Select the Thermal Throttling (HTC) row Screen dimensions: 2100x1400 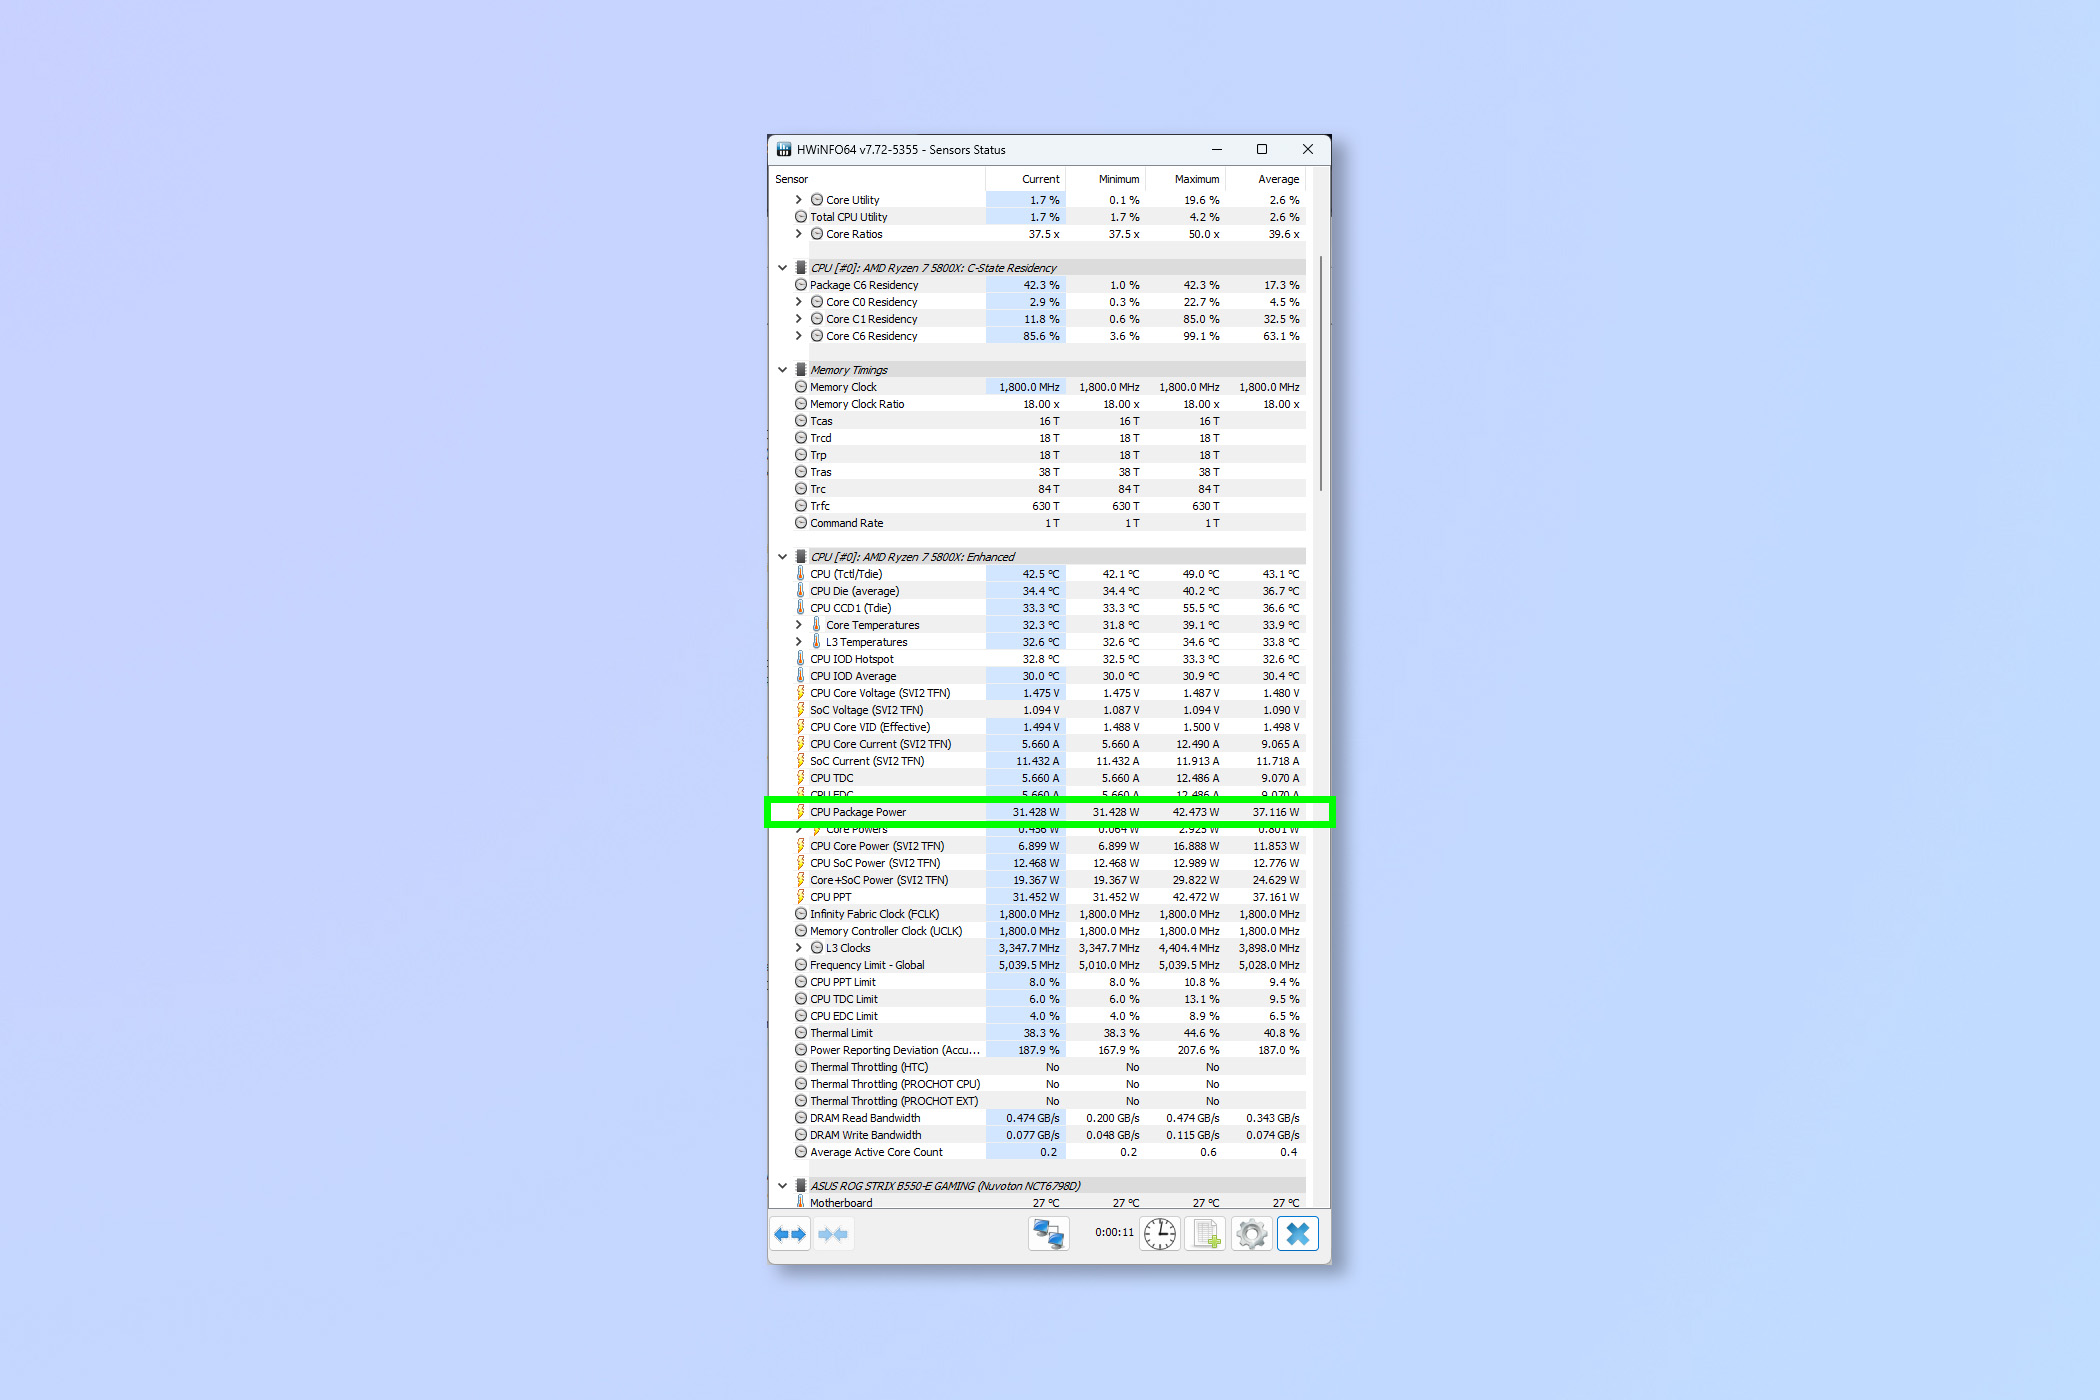click(868, 1067)
